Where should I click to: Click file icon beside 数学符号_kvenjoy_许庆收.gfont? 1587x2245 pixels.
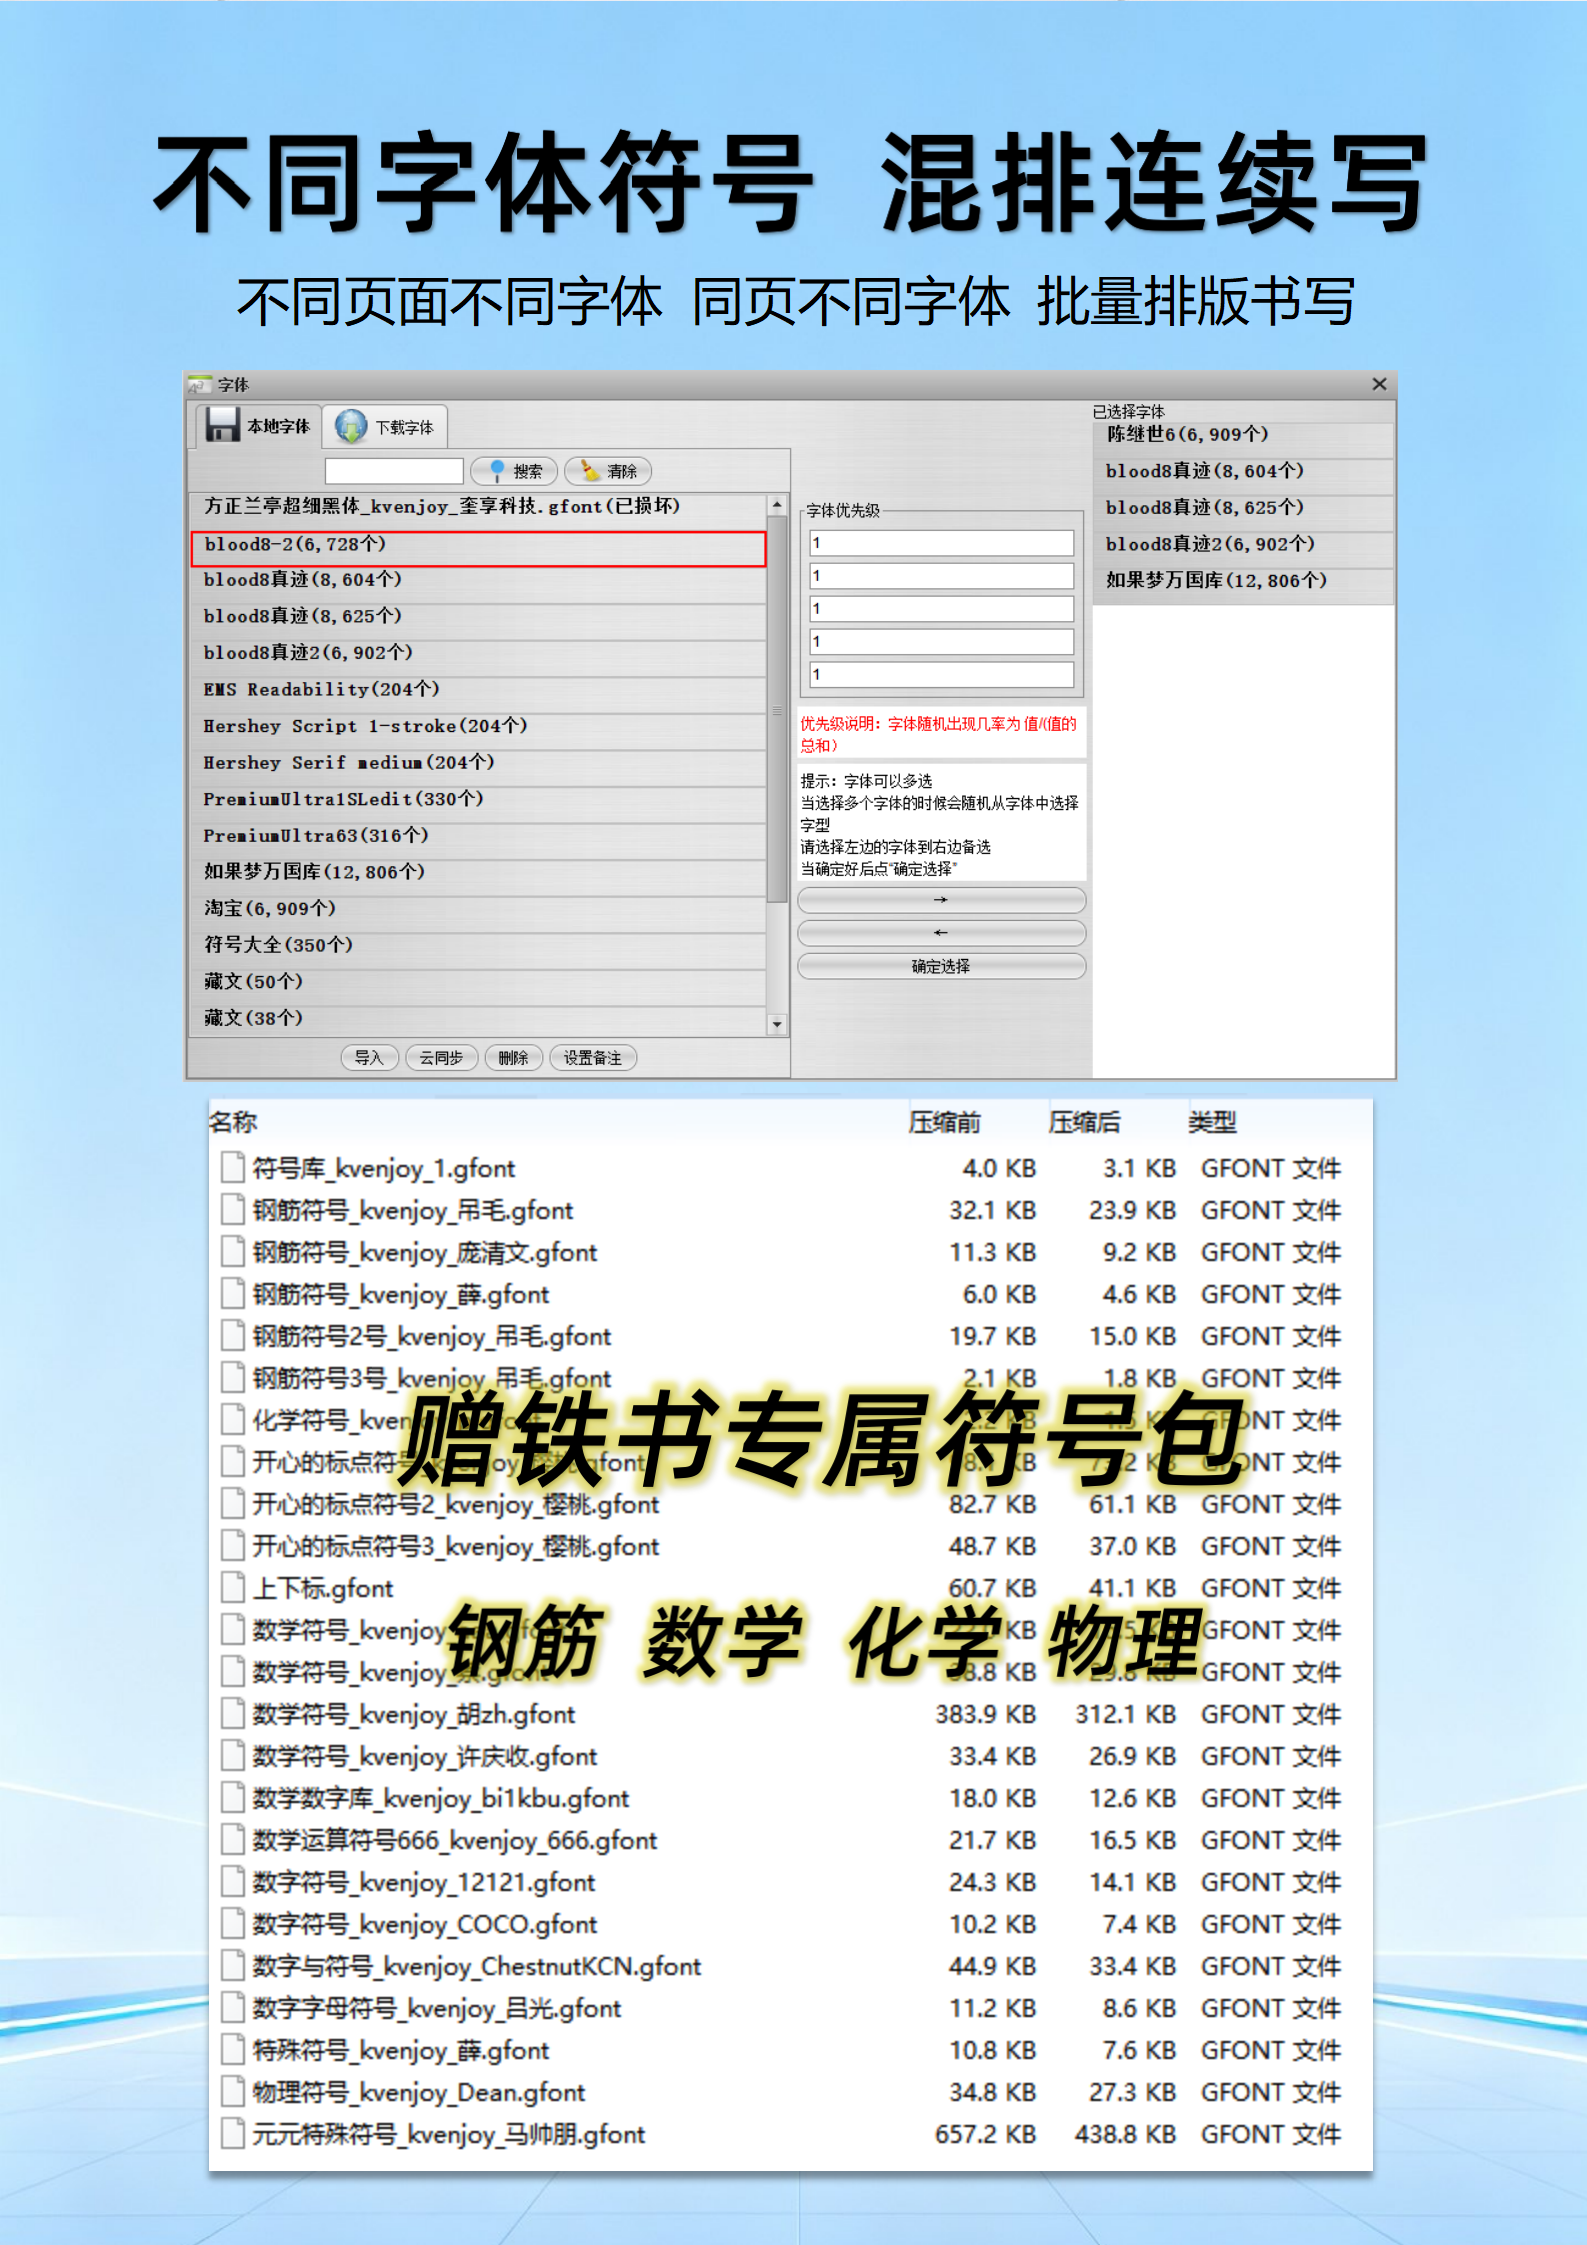233,1755
